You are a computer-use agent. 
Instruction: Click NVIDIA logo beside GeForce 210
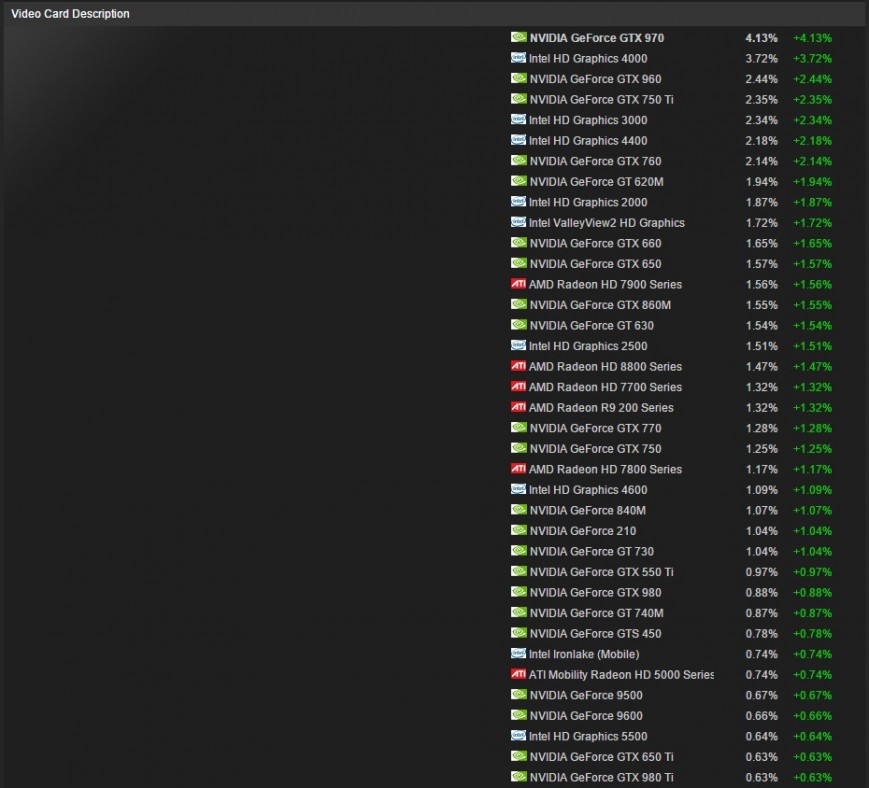click(x=518, y=530)
